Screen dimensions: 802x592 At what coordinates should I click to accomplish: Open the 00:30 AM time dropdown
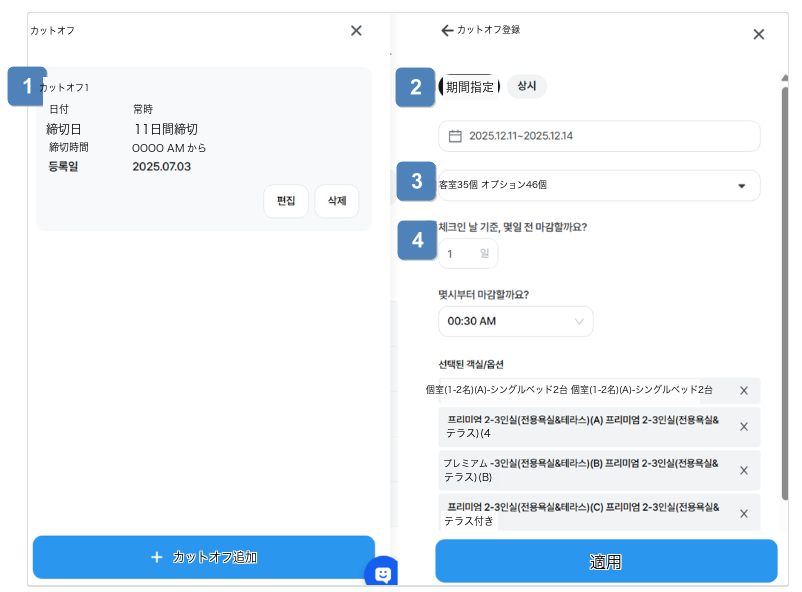point(516,321)
